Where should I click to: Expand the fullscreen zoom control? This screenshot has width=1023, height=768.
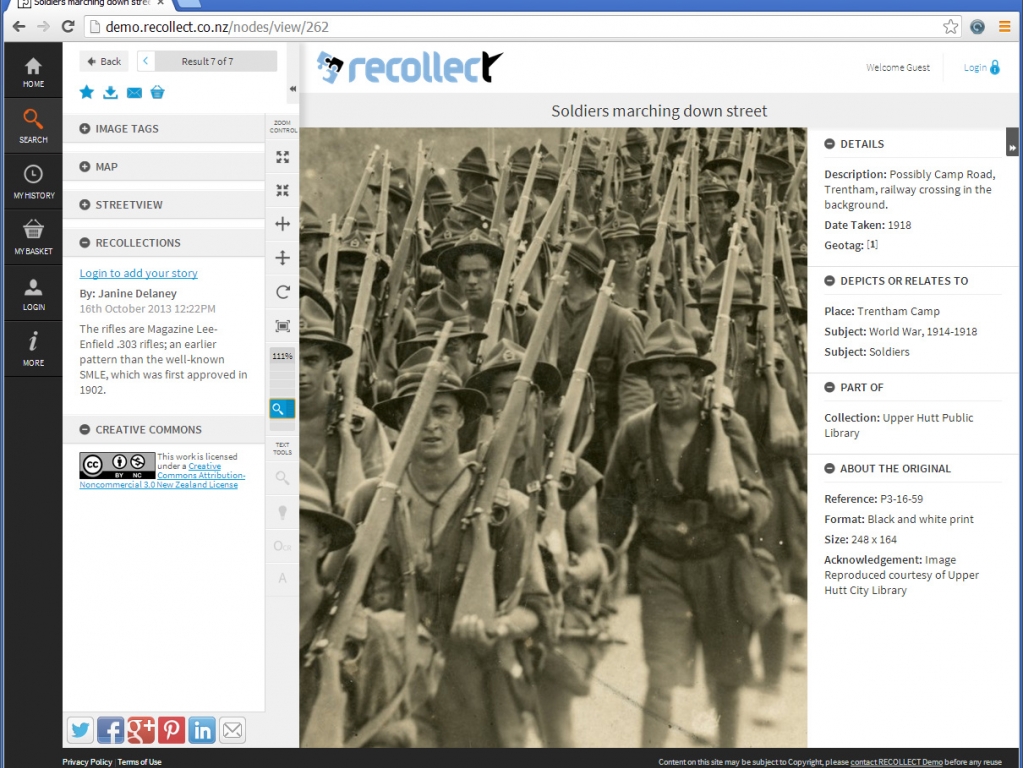point(281,156)
